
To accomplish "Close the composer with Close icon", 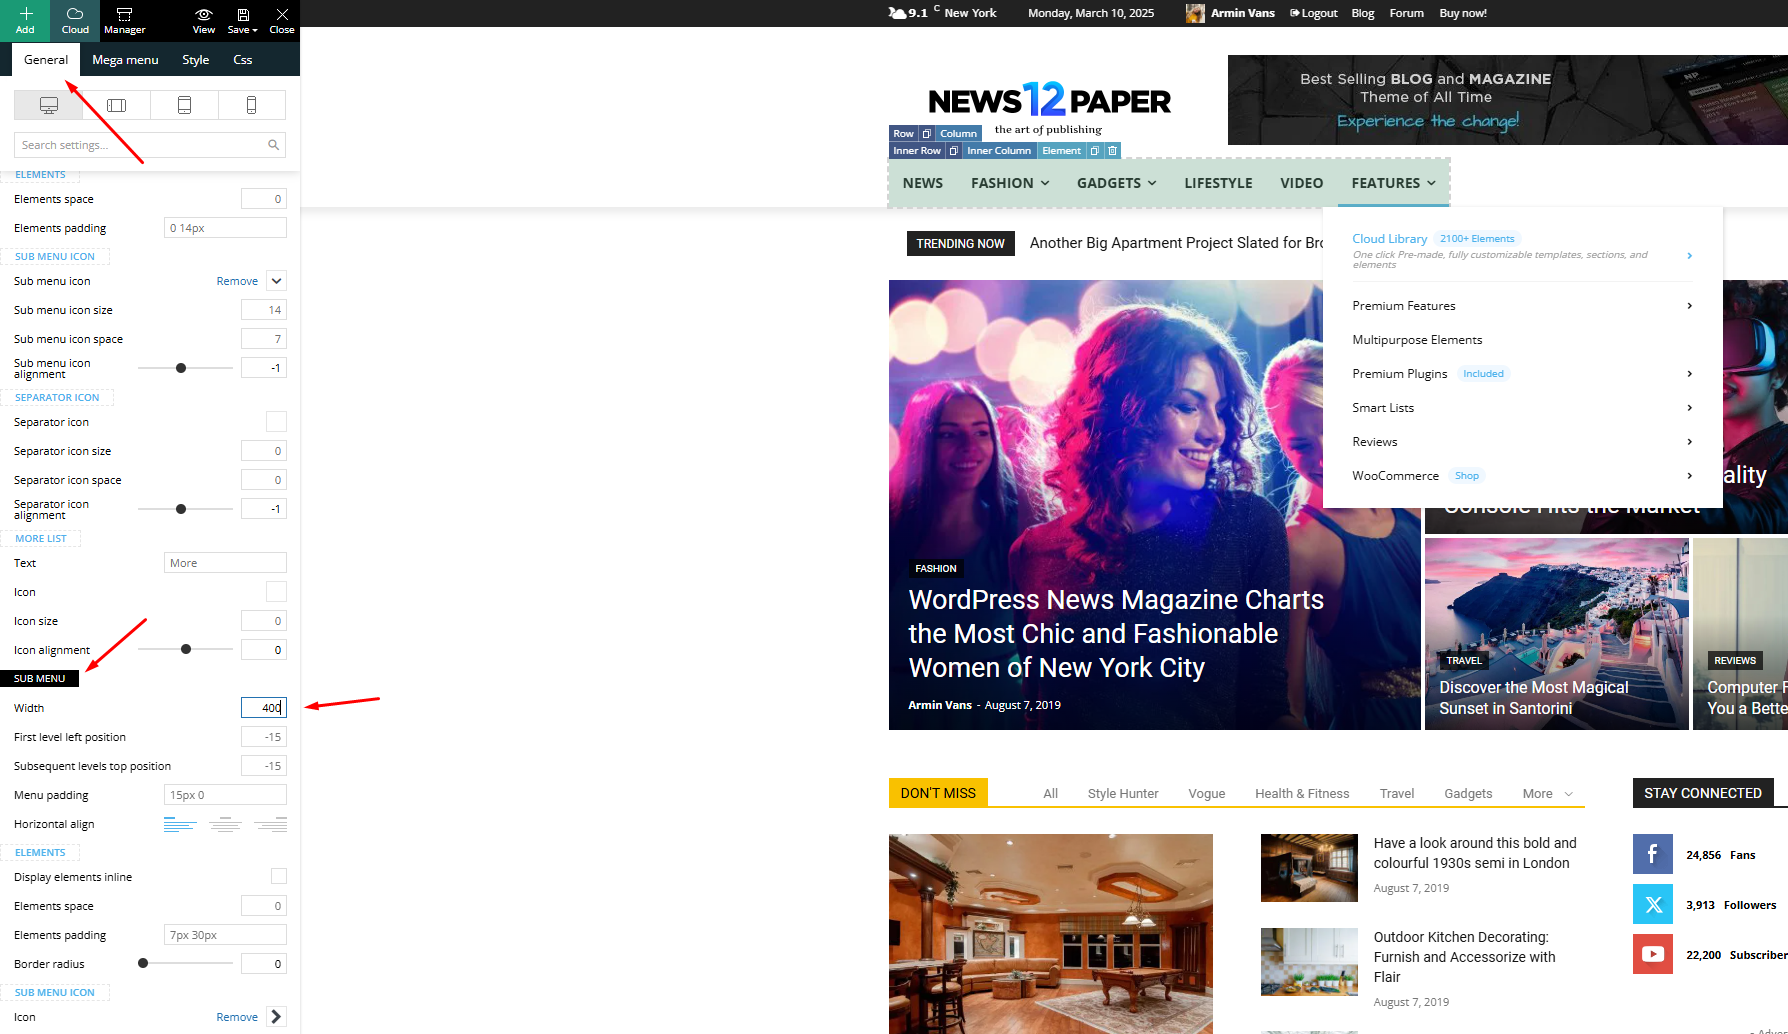I will tap(282, 14).
